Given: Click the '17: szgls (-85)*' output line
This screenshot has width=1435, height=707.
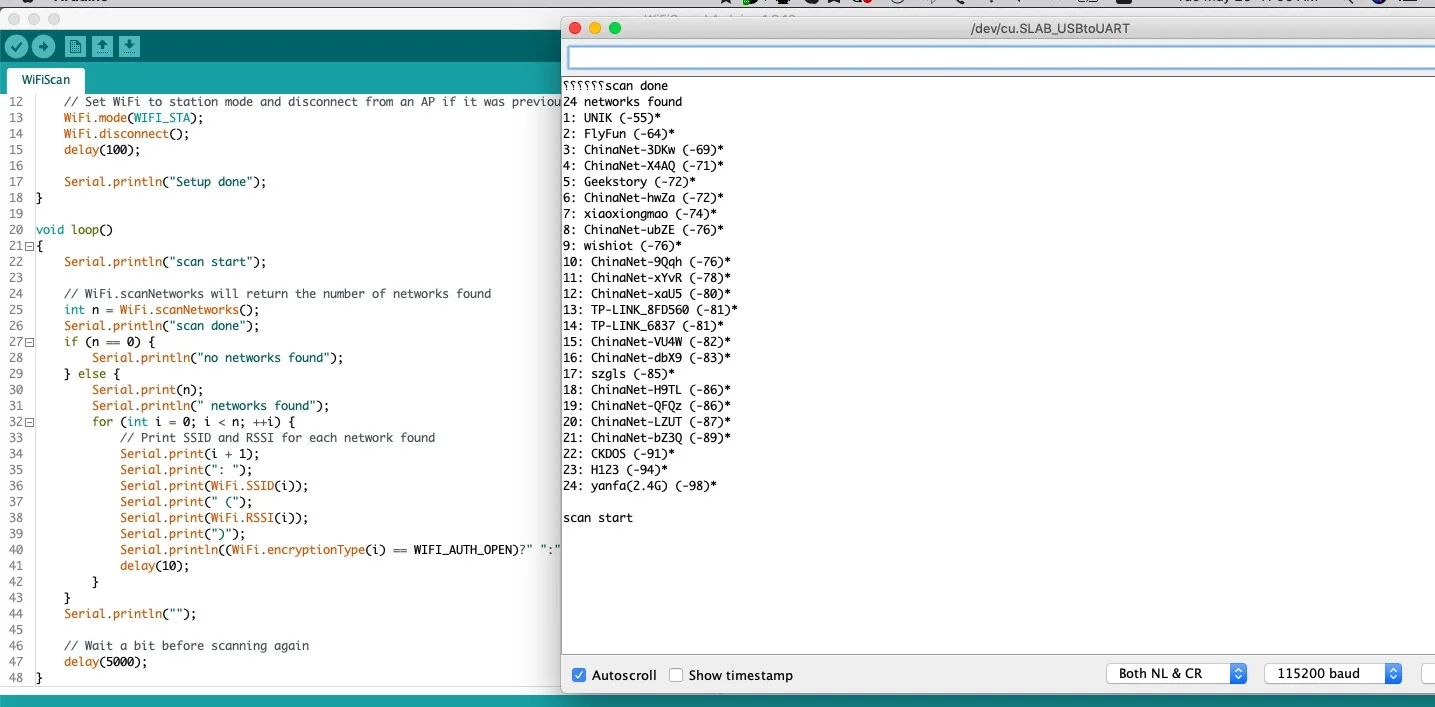Looking at the screenshot, I should [619, 374].
